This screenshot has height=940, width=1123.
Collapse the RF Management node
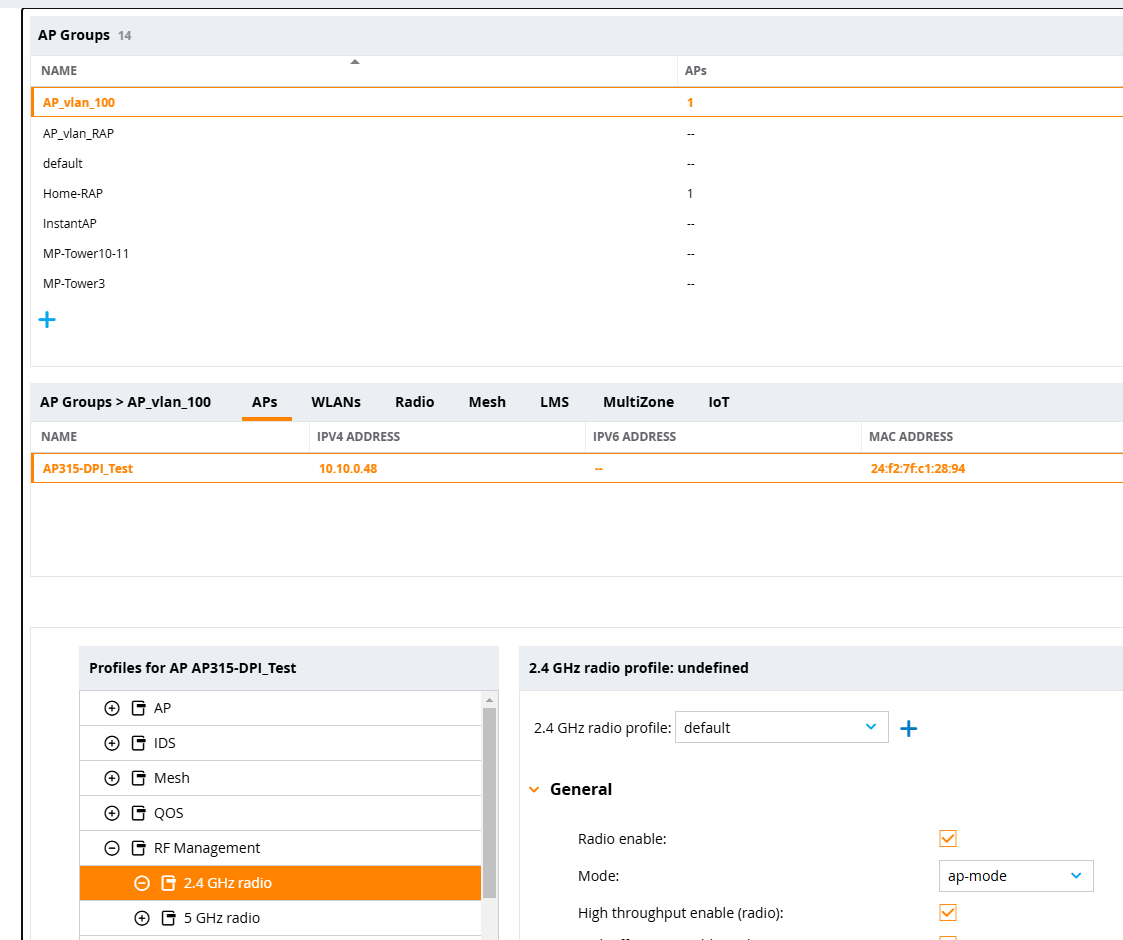pyautogui.click(x=112, y=848)
